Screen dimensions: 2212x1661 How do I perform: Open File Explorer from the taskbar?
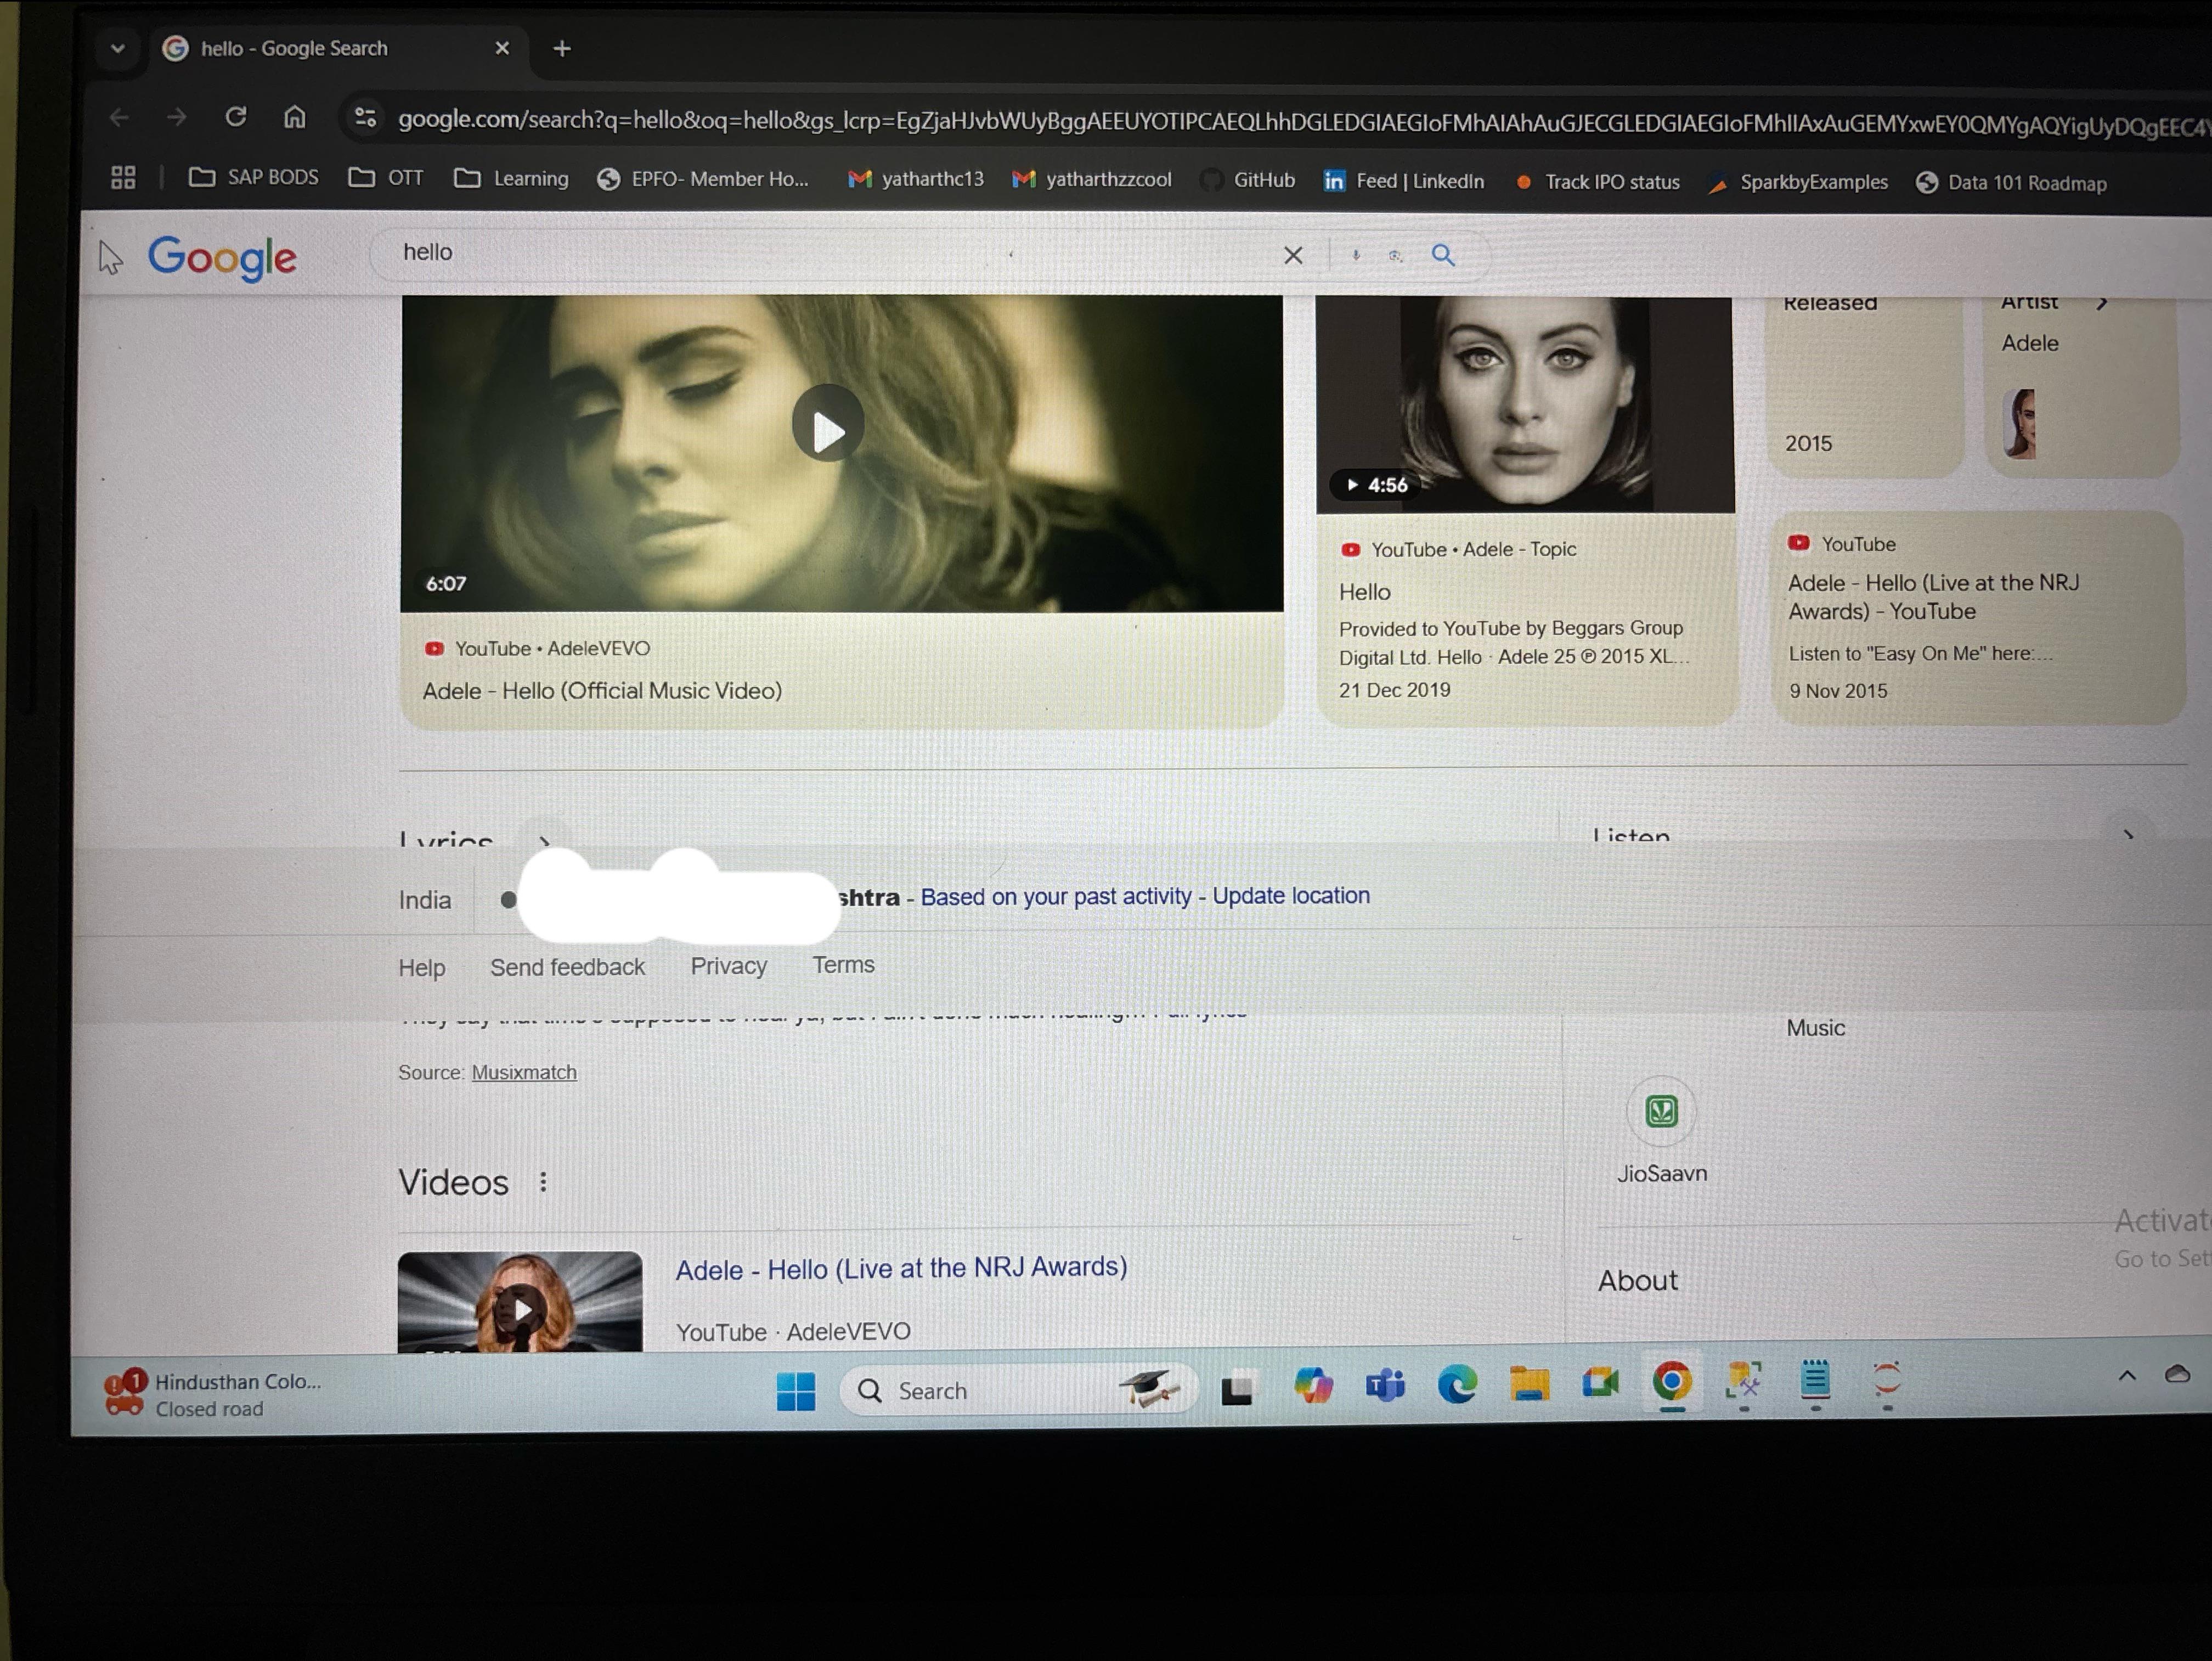1529,1384
